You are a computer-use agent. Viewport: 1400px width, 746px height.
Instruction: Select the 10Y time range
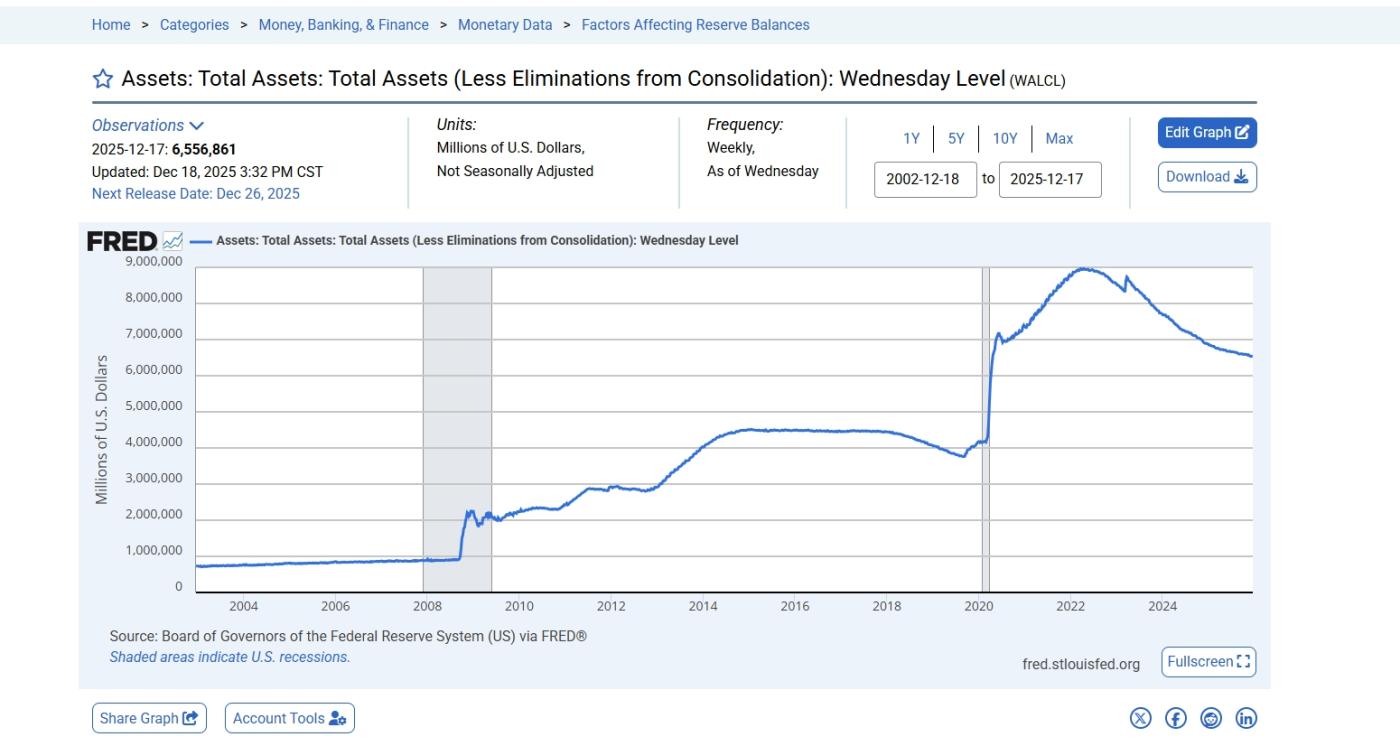1005,139
